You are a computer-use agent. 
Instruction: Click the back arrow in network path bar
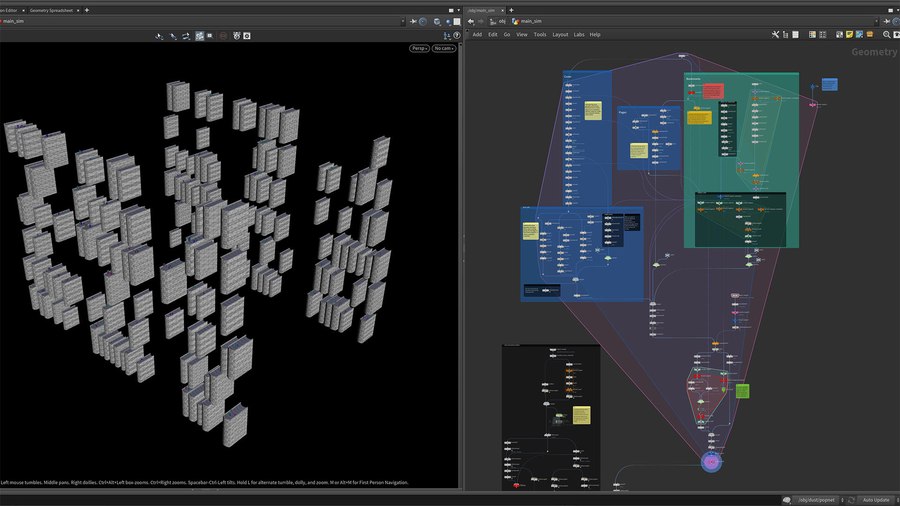[471, 20]
